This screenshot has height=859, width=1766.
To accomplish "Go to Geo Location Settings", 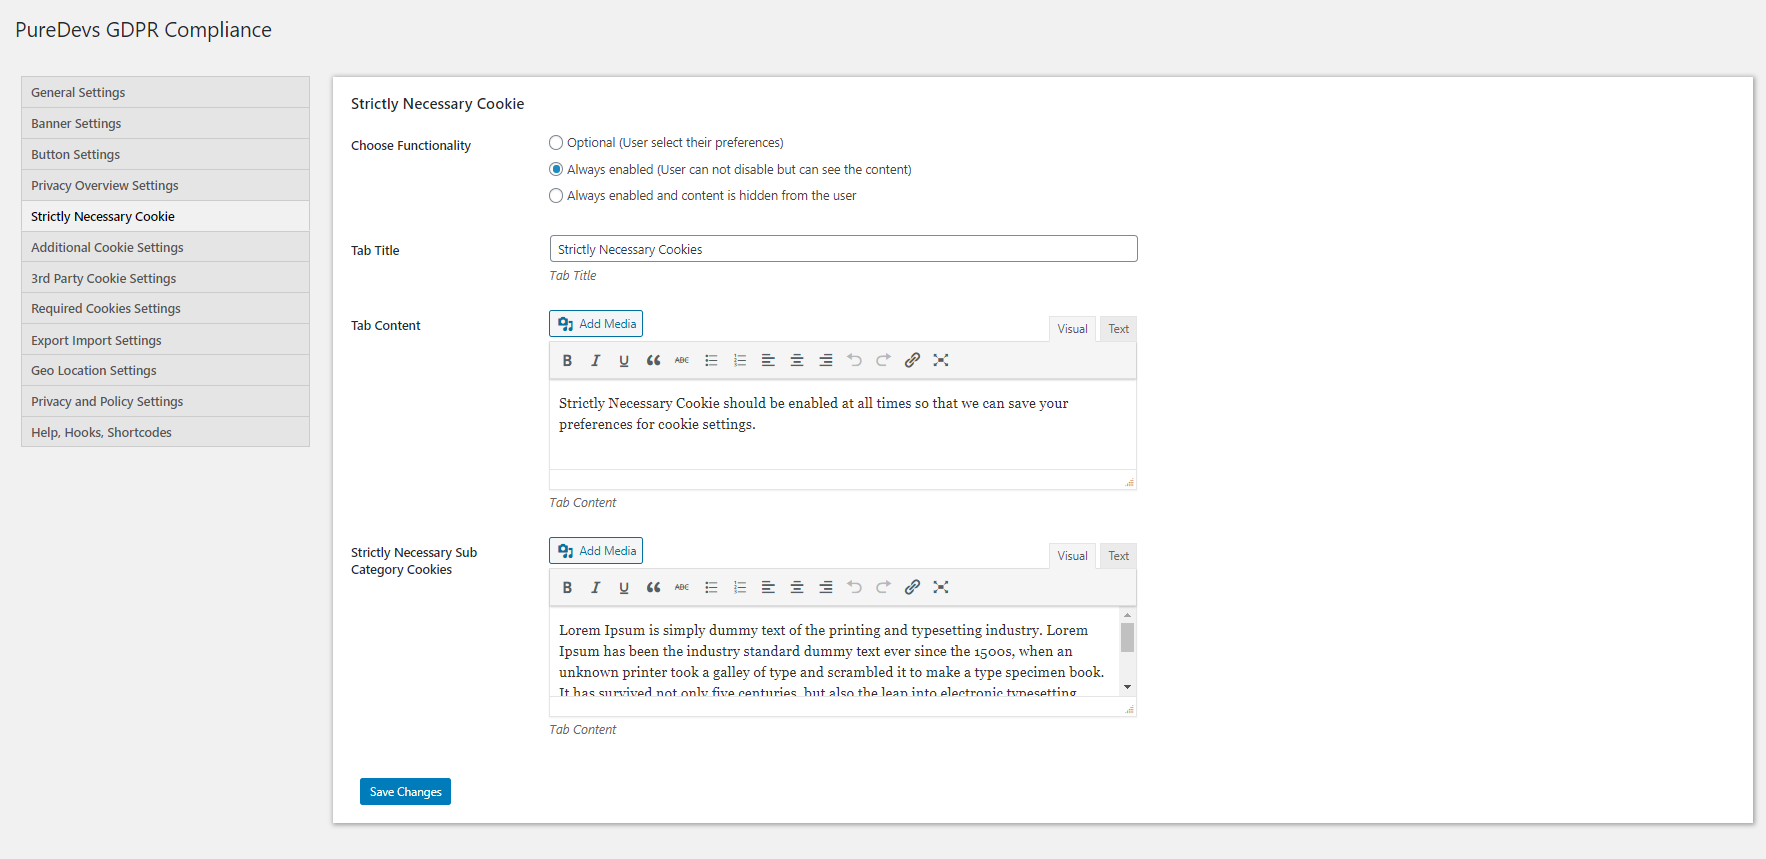I will 94,371.
